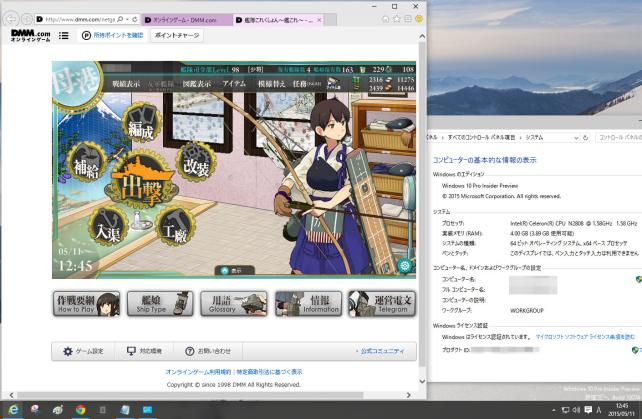This screenshot has height=419, width=642.
Task: Open favorites star in the browser
Action: click(396, 19)
